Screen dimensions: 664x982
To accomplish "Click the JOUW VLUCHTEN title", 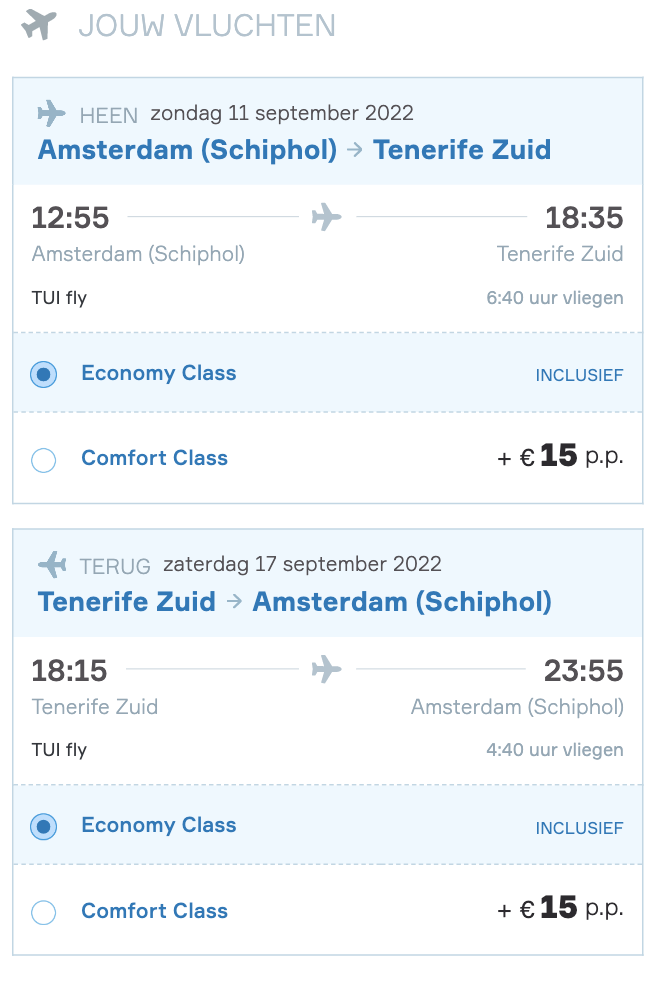I will pos(207,26).
